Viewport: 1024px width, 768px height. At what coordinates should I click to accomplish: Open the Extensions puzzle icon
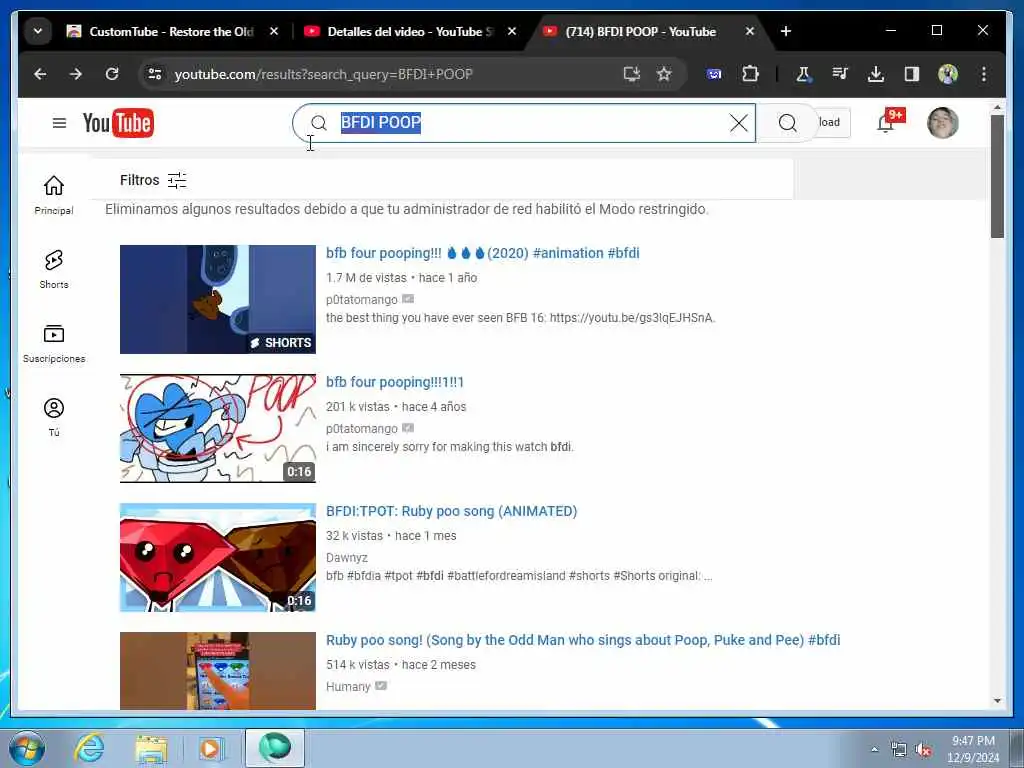coord(750,74)
